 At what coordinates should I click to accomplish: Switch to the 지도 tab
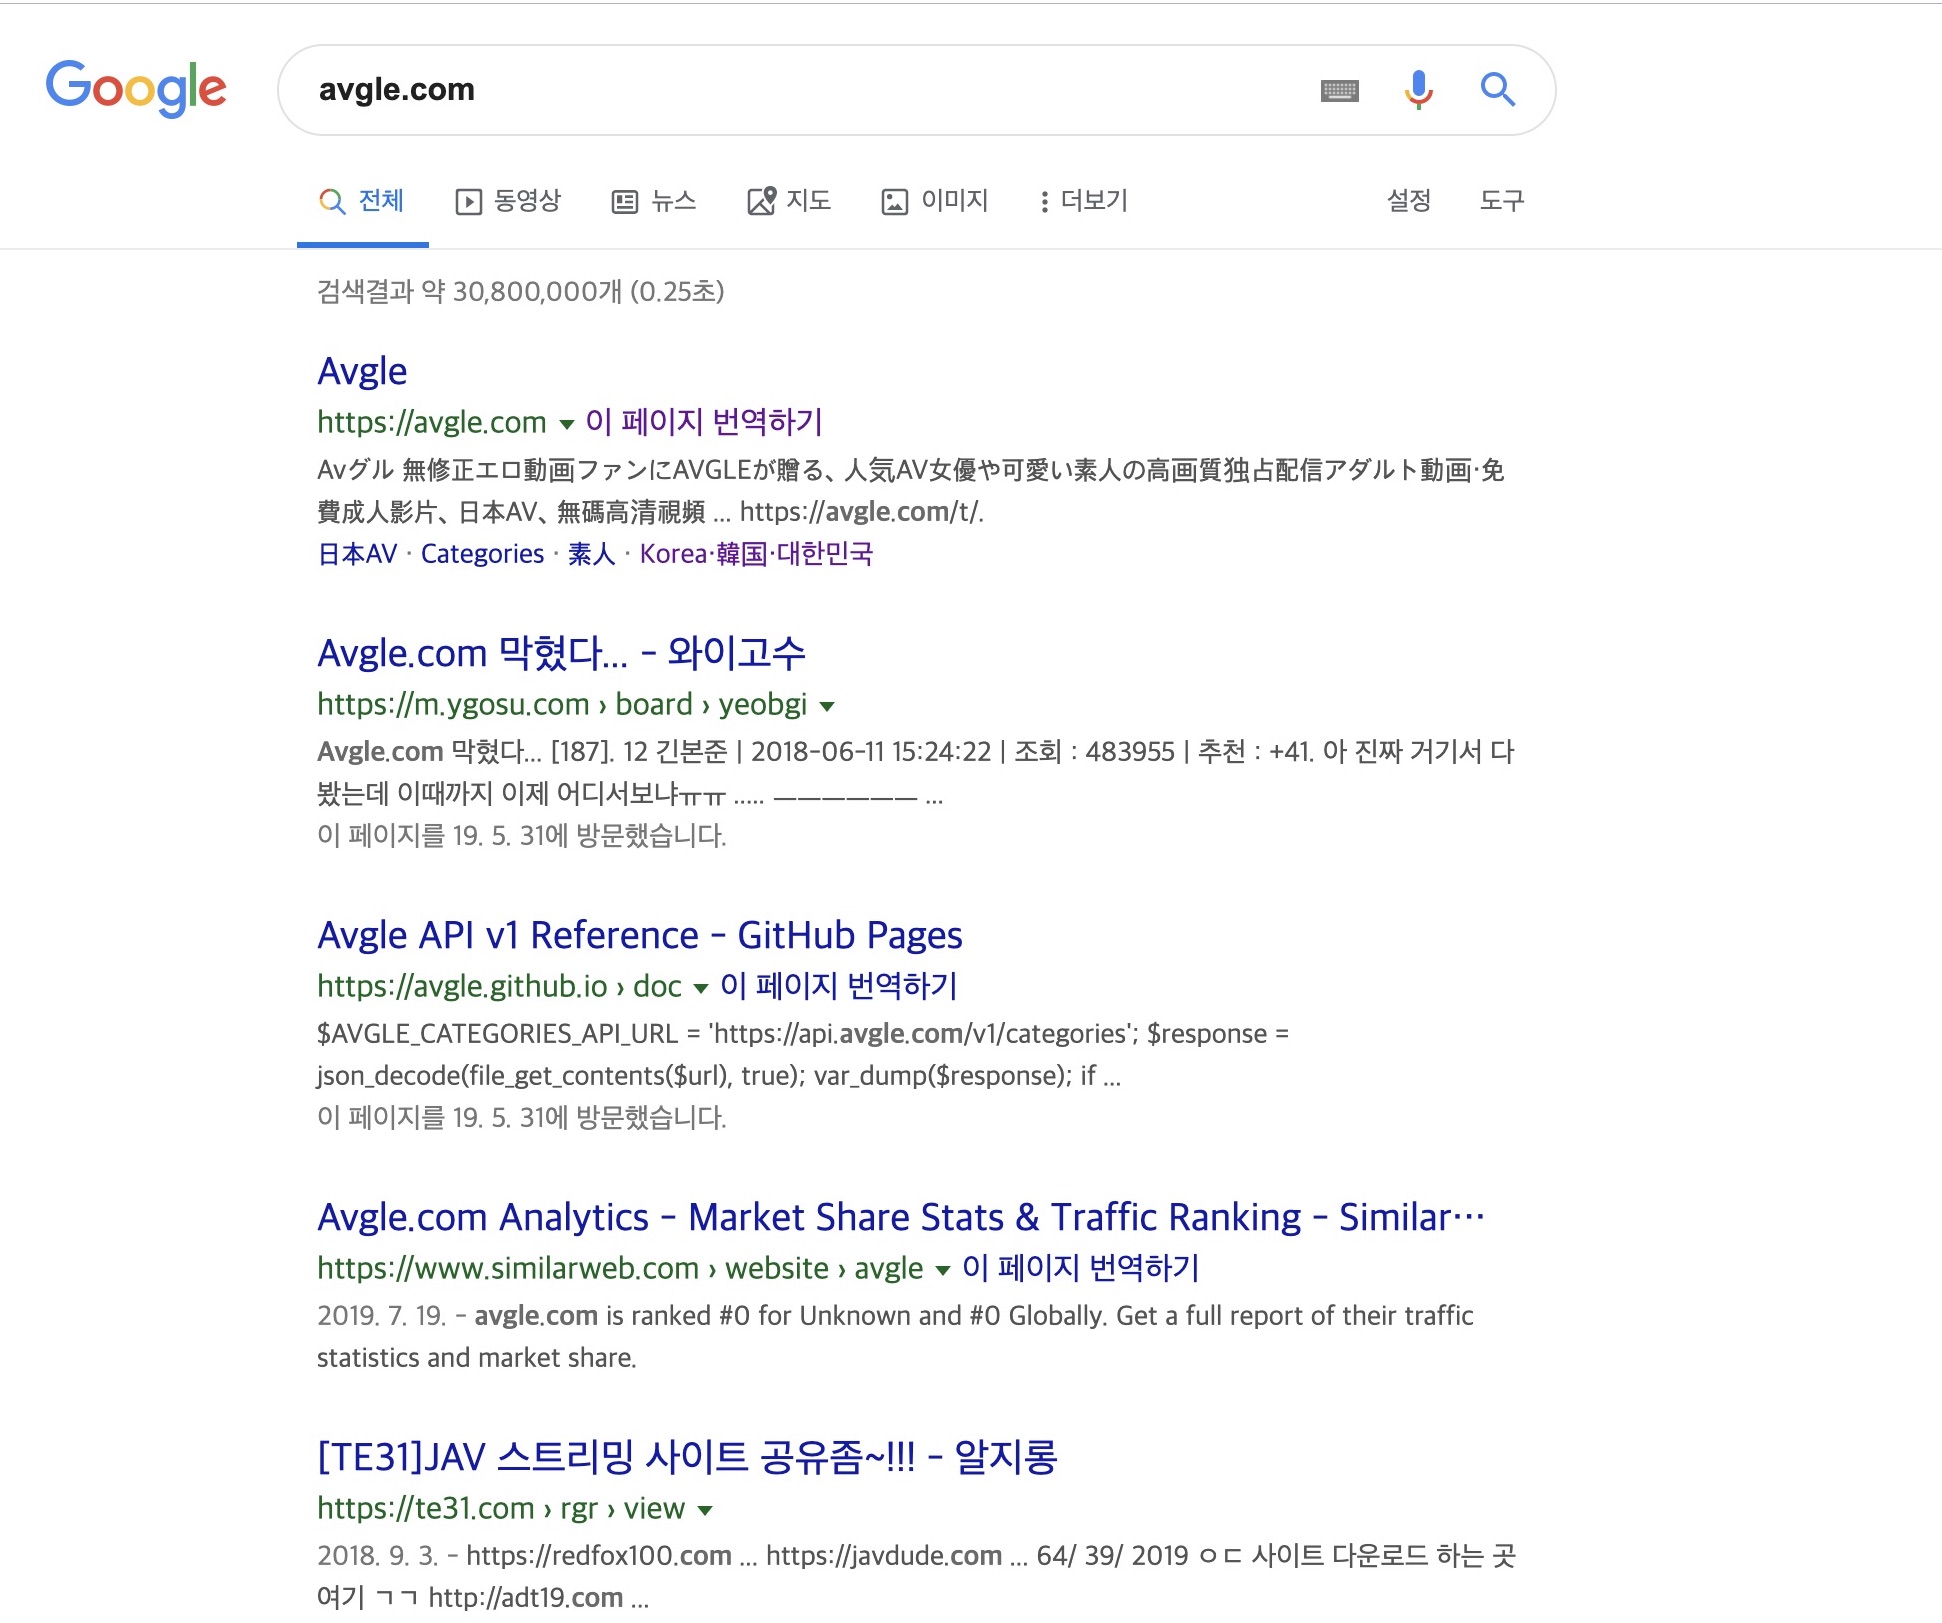(x=789, y=202)
